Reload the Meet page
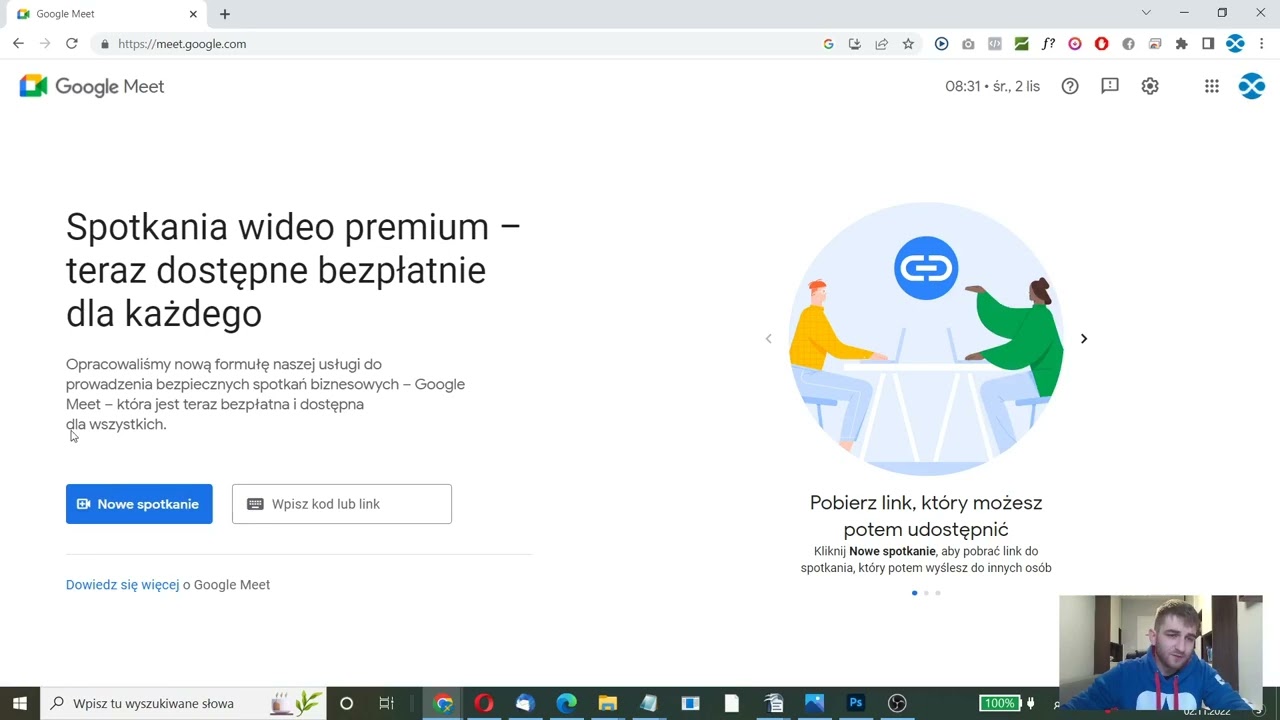Screen dimensions: 1280x720 point(72,44)
